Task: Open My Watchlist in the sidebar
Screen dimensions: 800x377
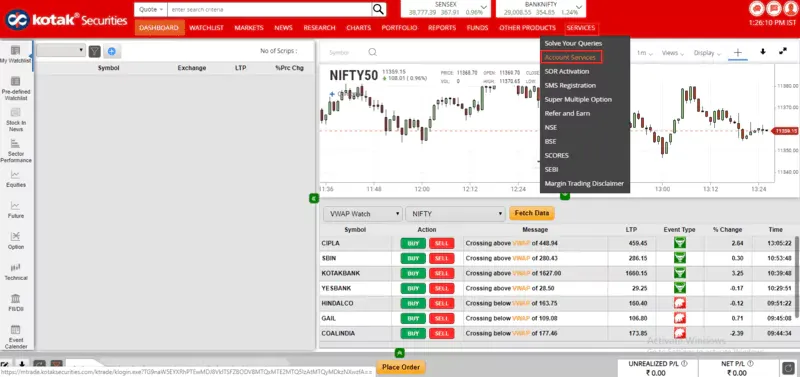Action: click(x=15, y=55)
